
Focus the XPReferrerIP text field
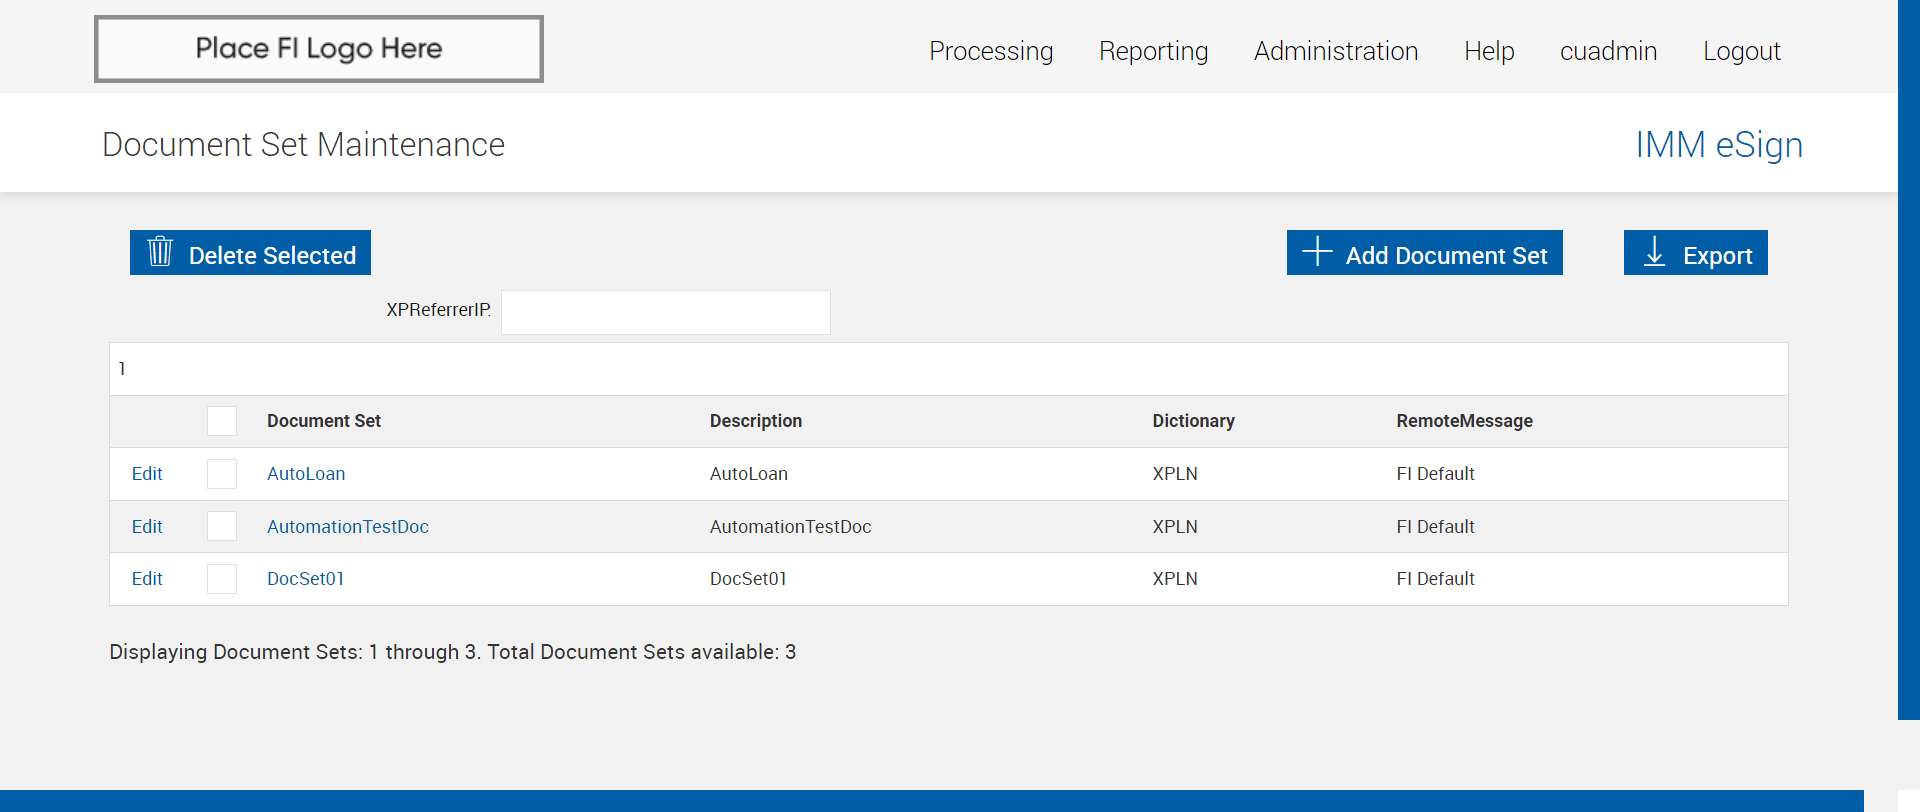[665, 312]
